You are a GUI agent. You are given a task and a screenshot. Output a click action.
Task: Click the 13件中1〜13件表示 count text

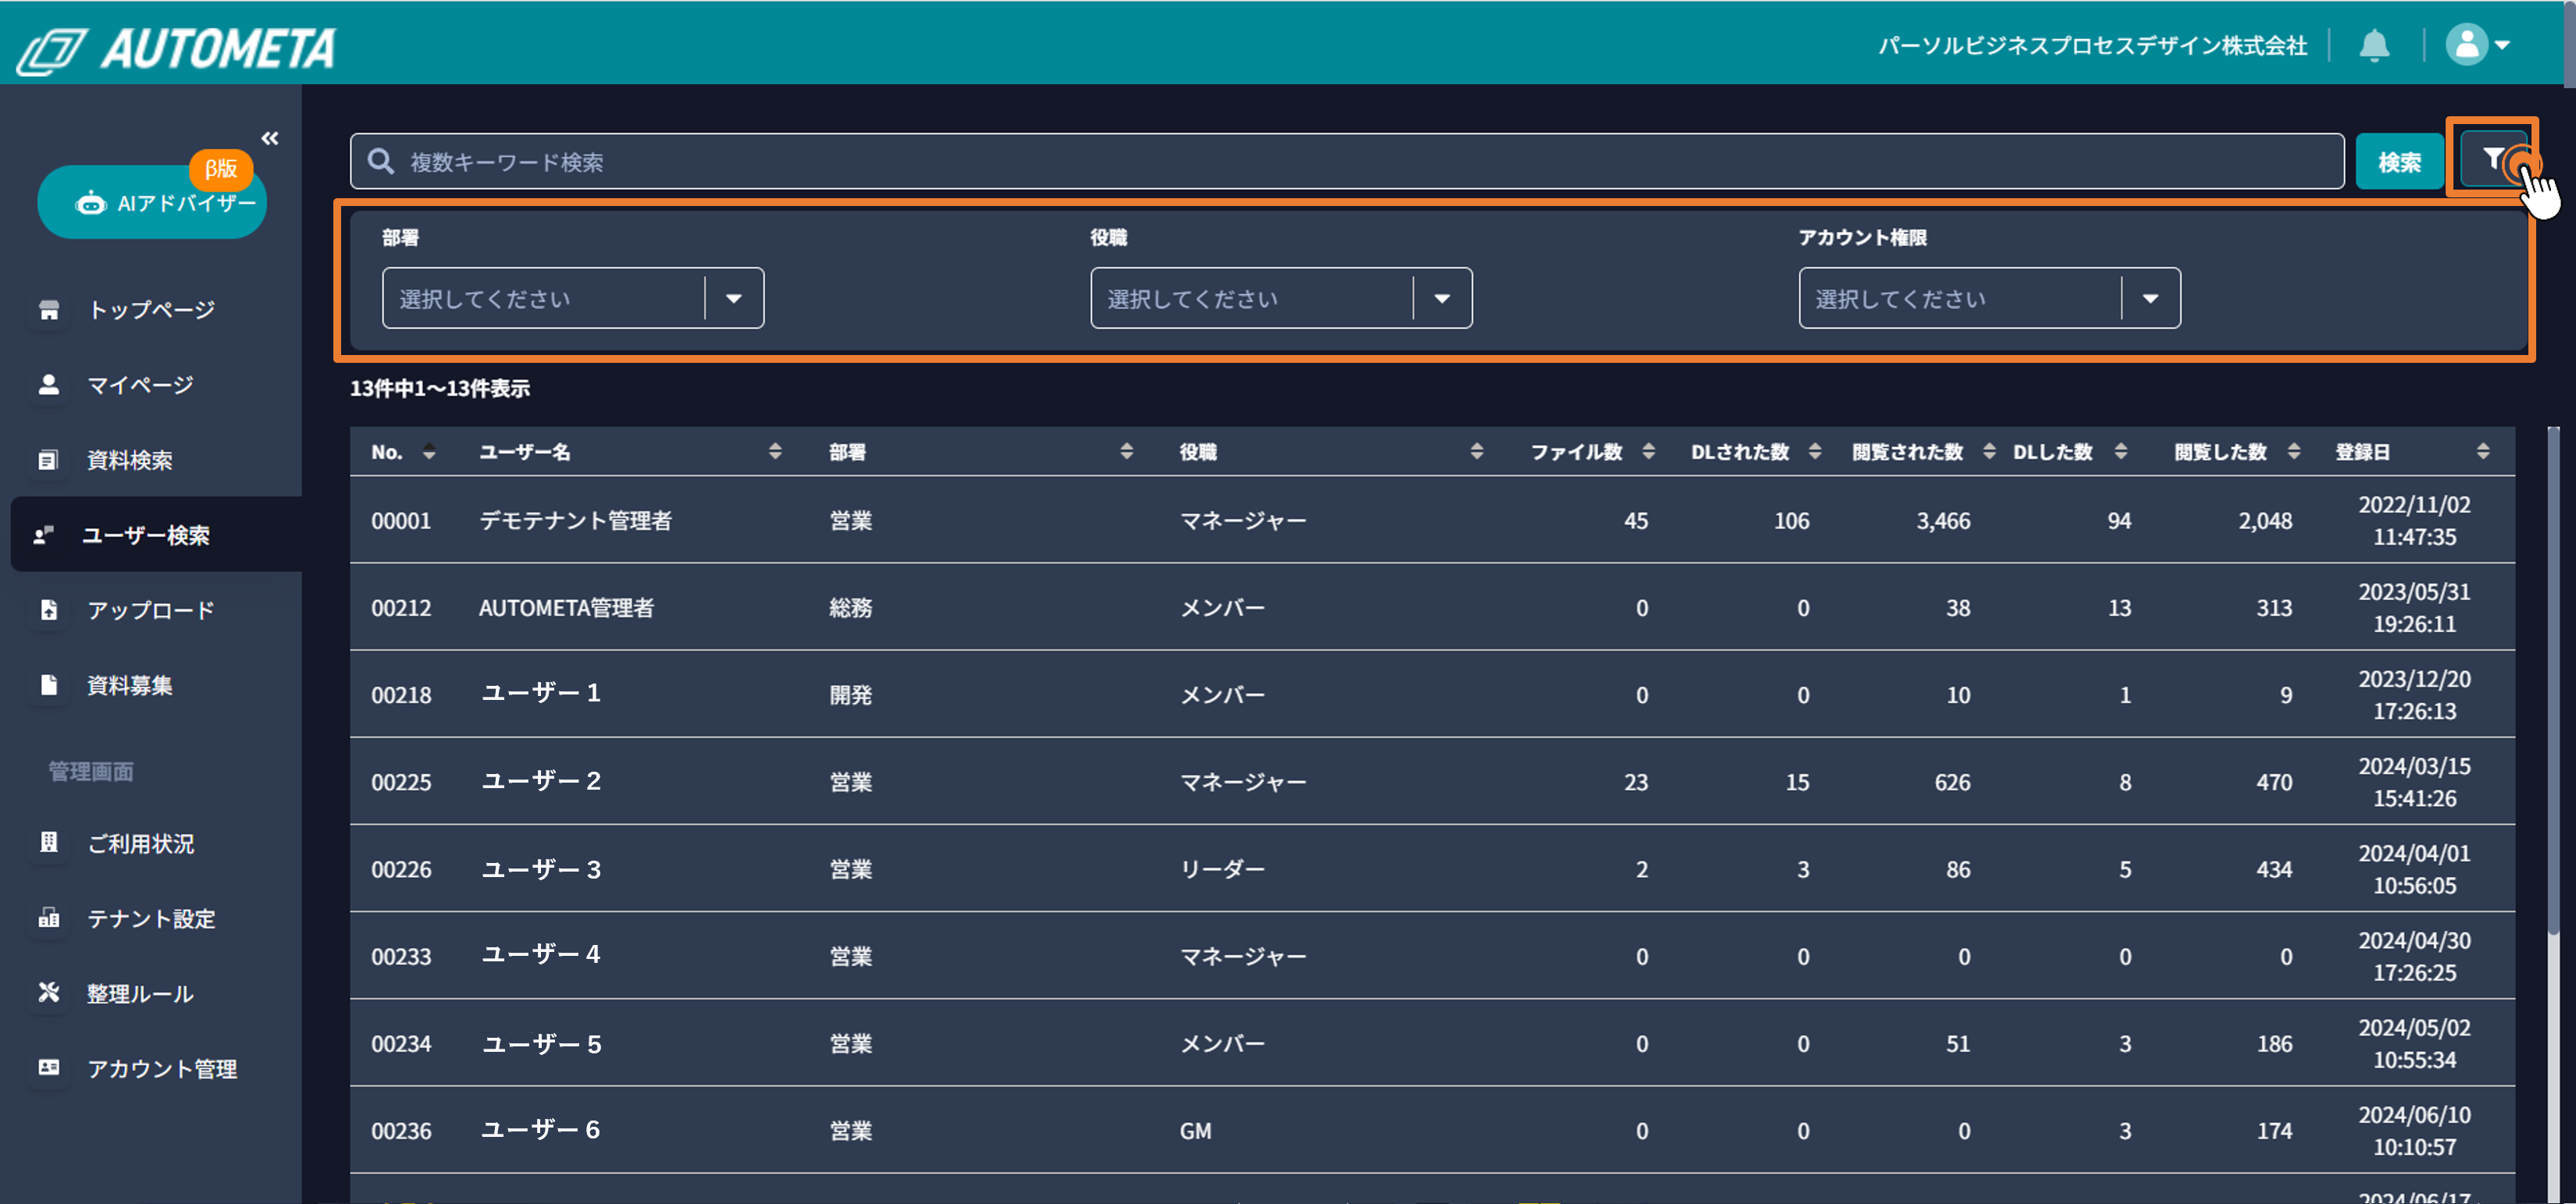[x=440, y=388]
